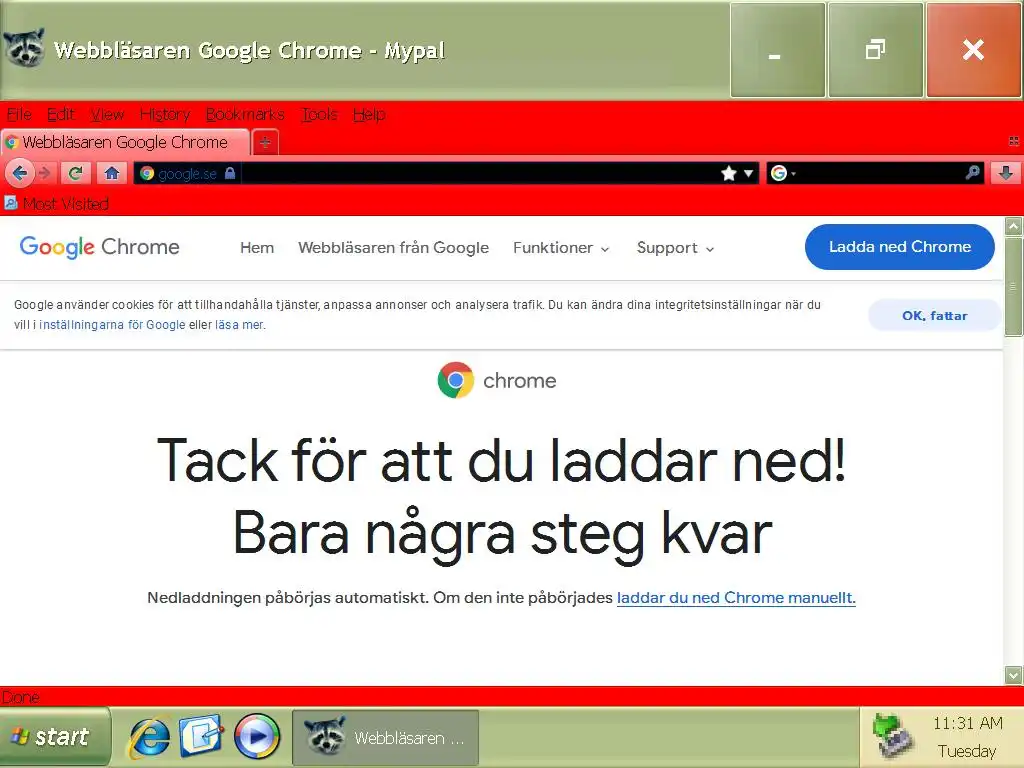1024x768 pixels.
Task: Click the tab groups icon
Action: tap(1014, 141)
